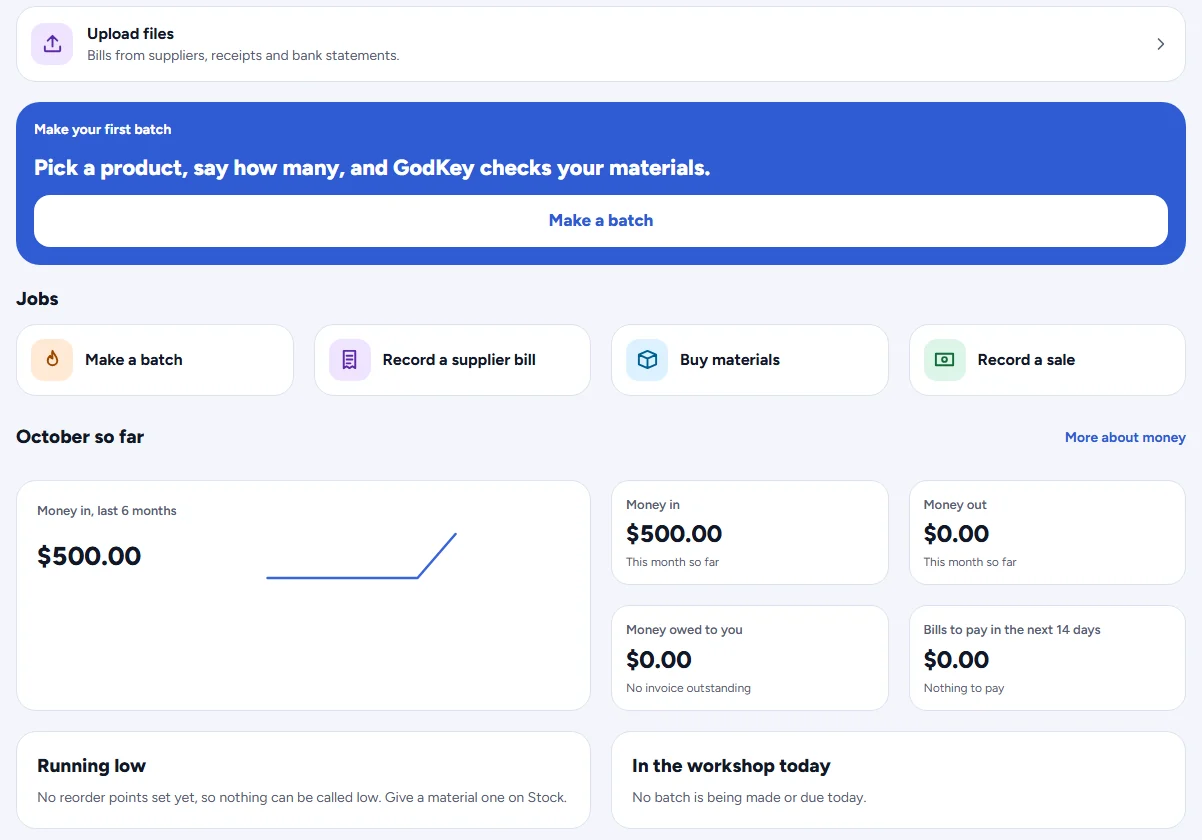This screenshot has width=1202, height=840.
Task: Click the green cash icon
Action: coord(945,360)
